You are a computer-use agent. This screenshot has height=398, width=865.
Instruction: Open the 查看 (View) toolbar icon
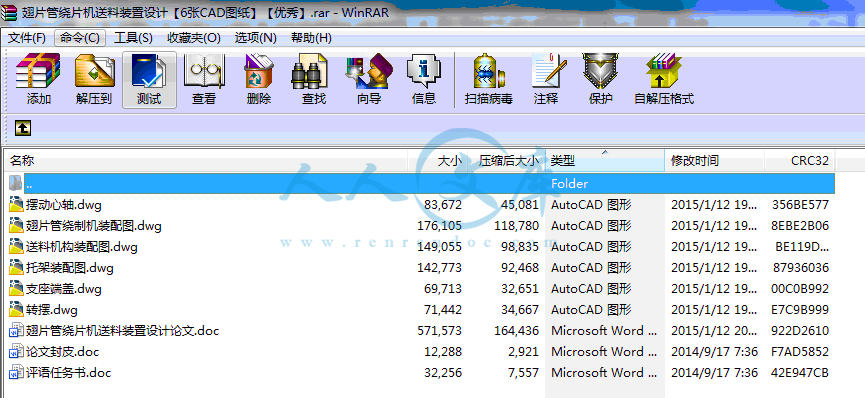[204, 80]
